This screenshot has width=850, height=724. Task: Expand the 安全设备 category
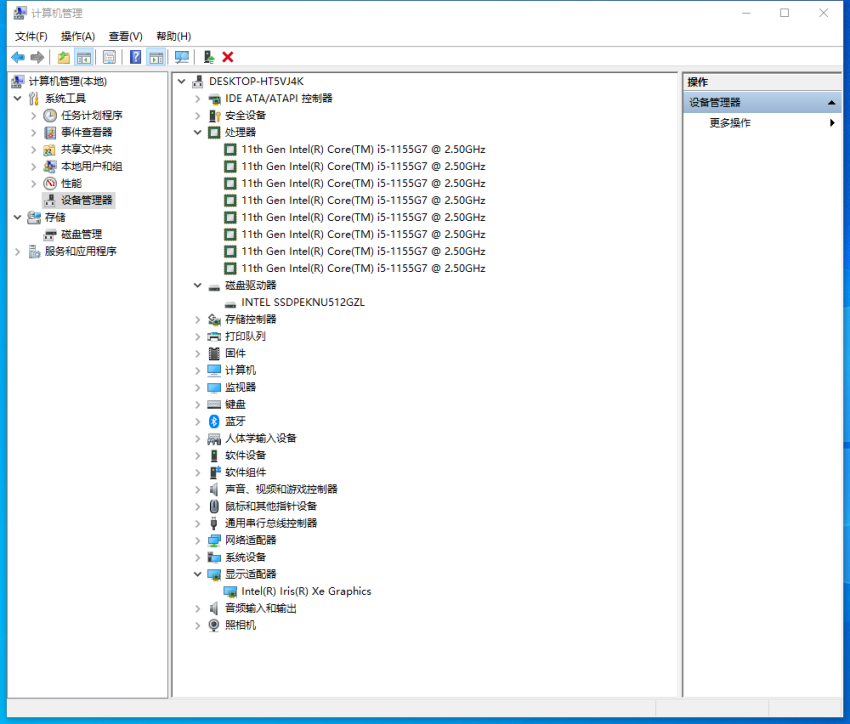pyautogui.click(x=198, y=115)
